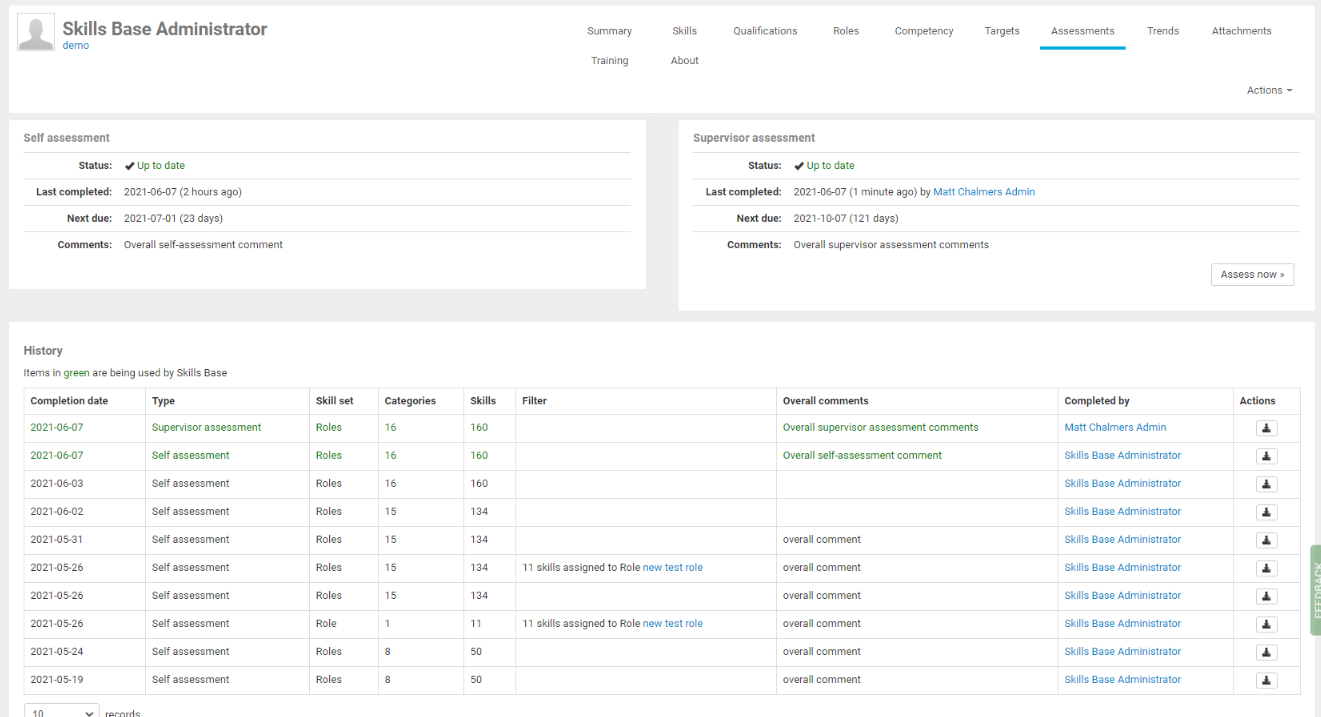Click the Assess now button

coord(1252,274)
